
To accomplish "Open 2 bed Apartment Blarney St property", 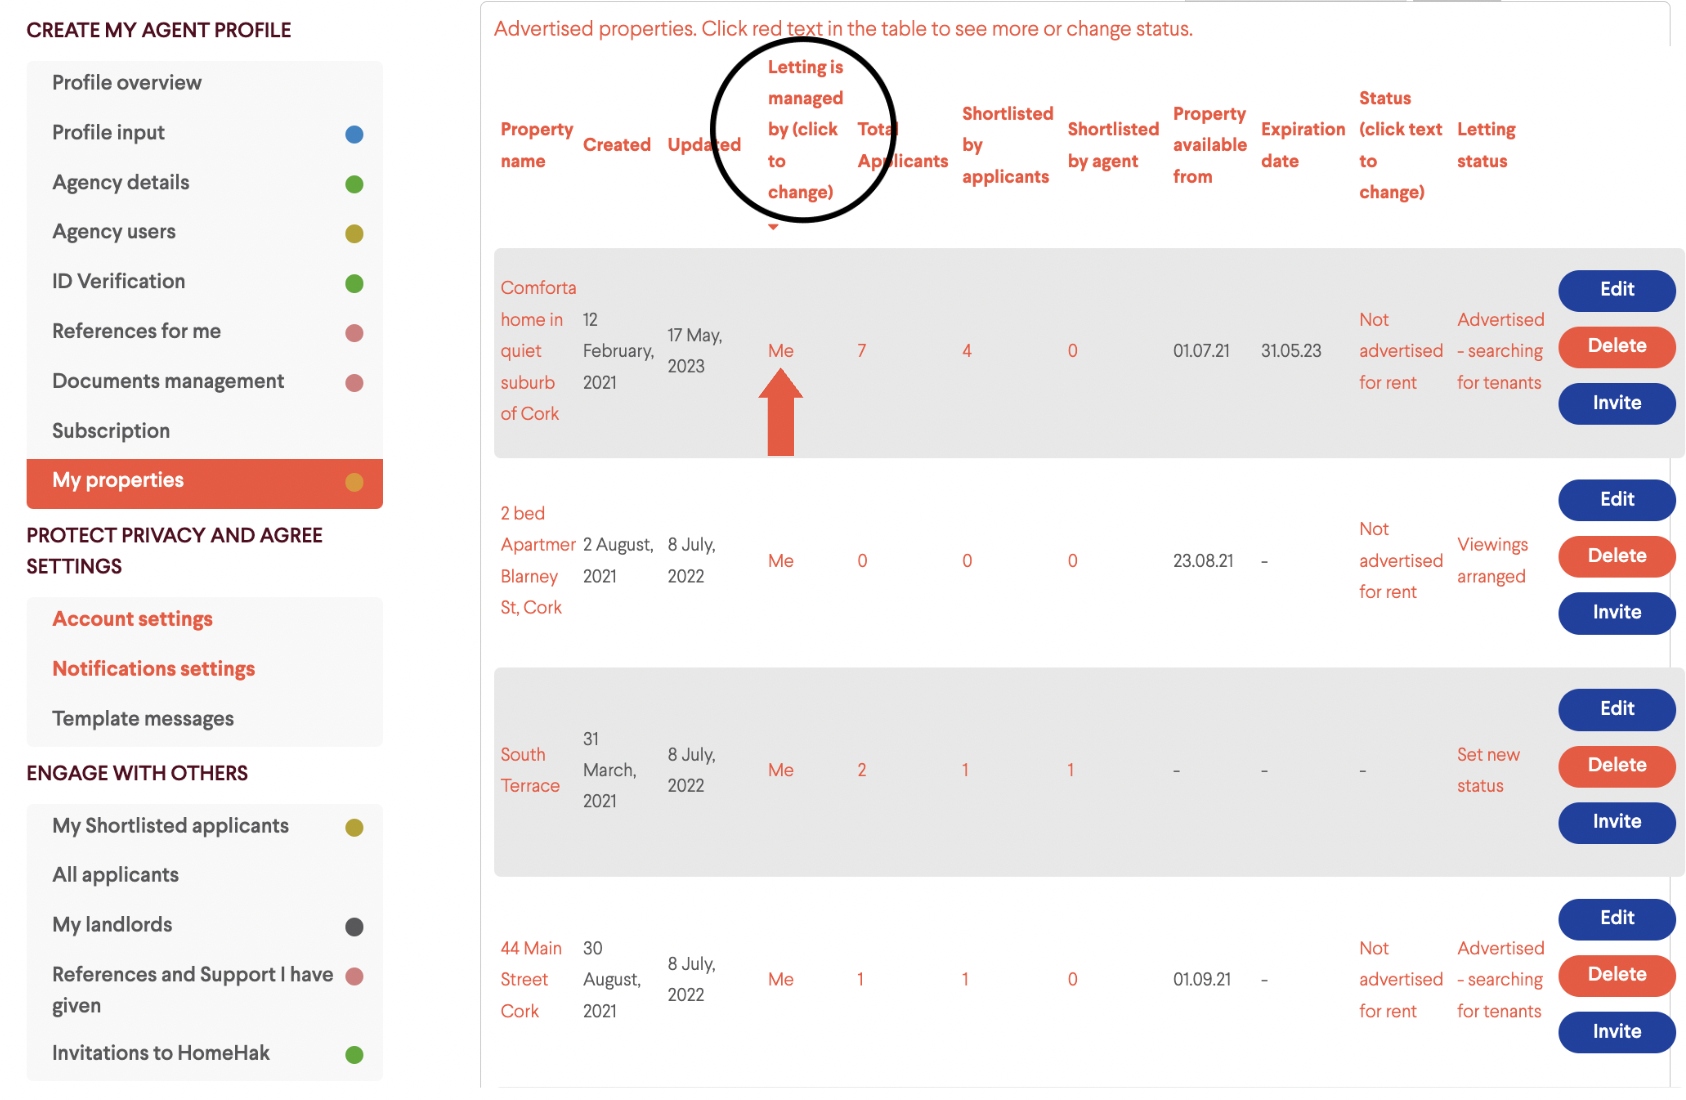I will pyautogui.click(x=538, y=561).
